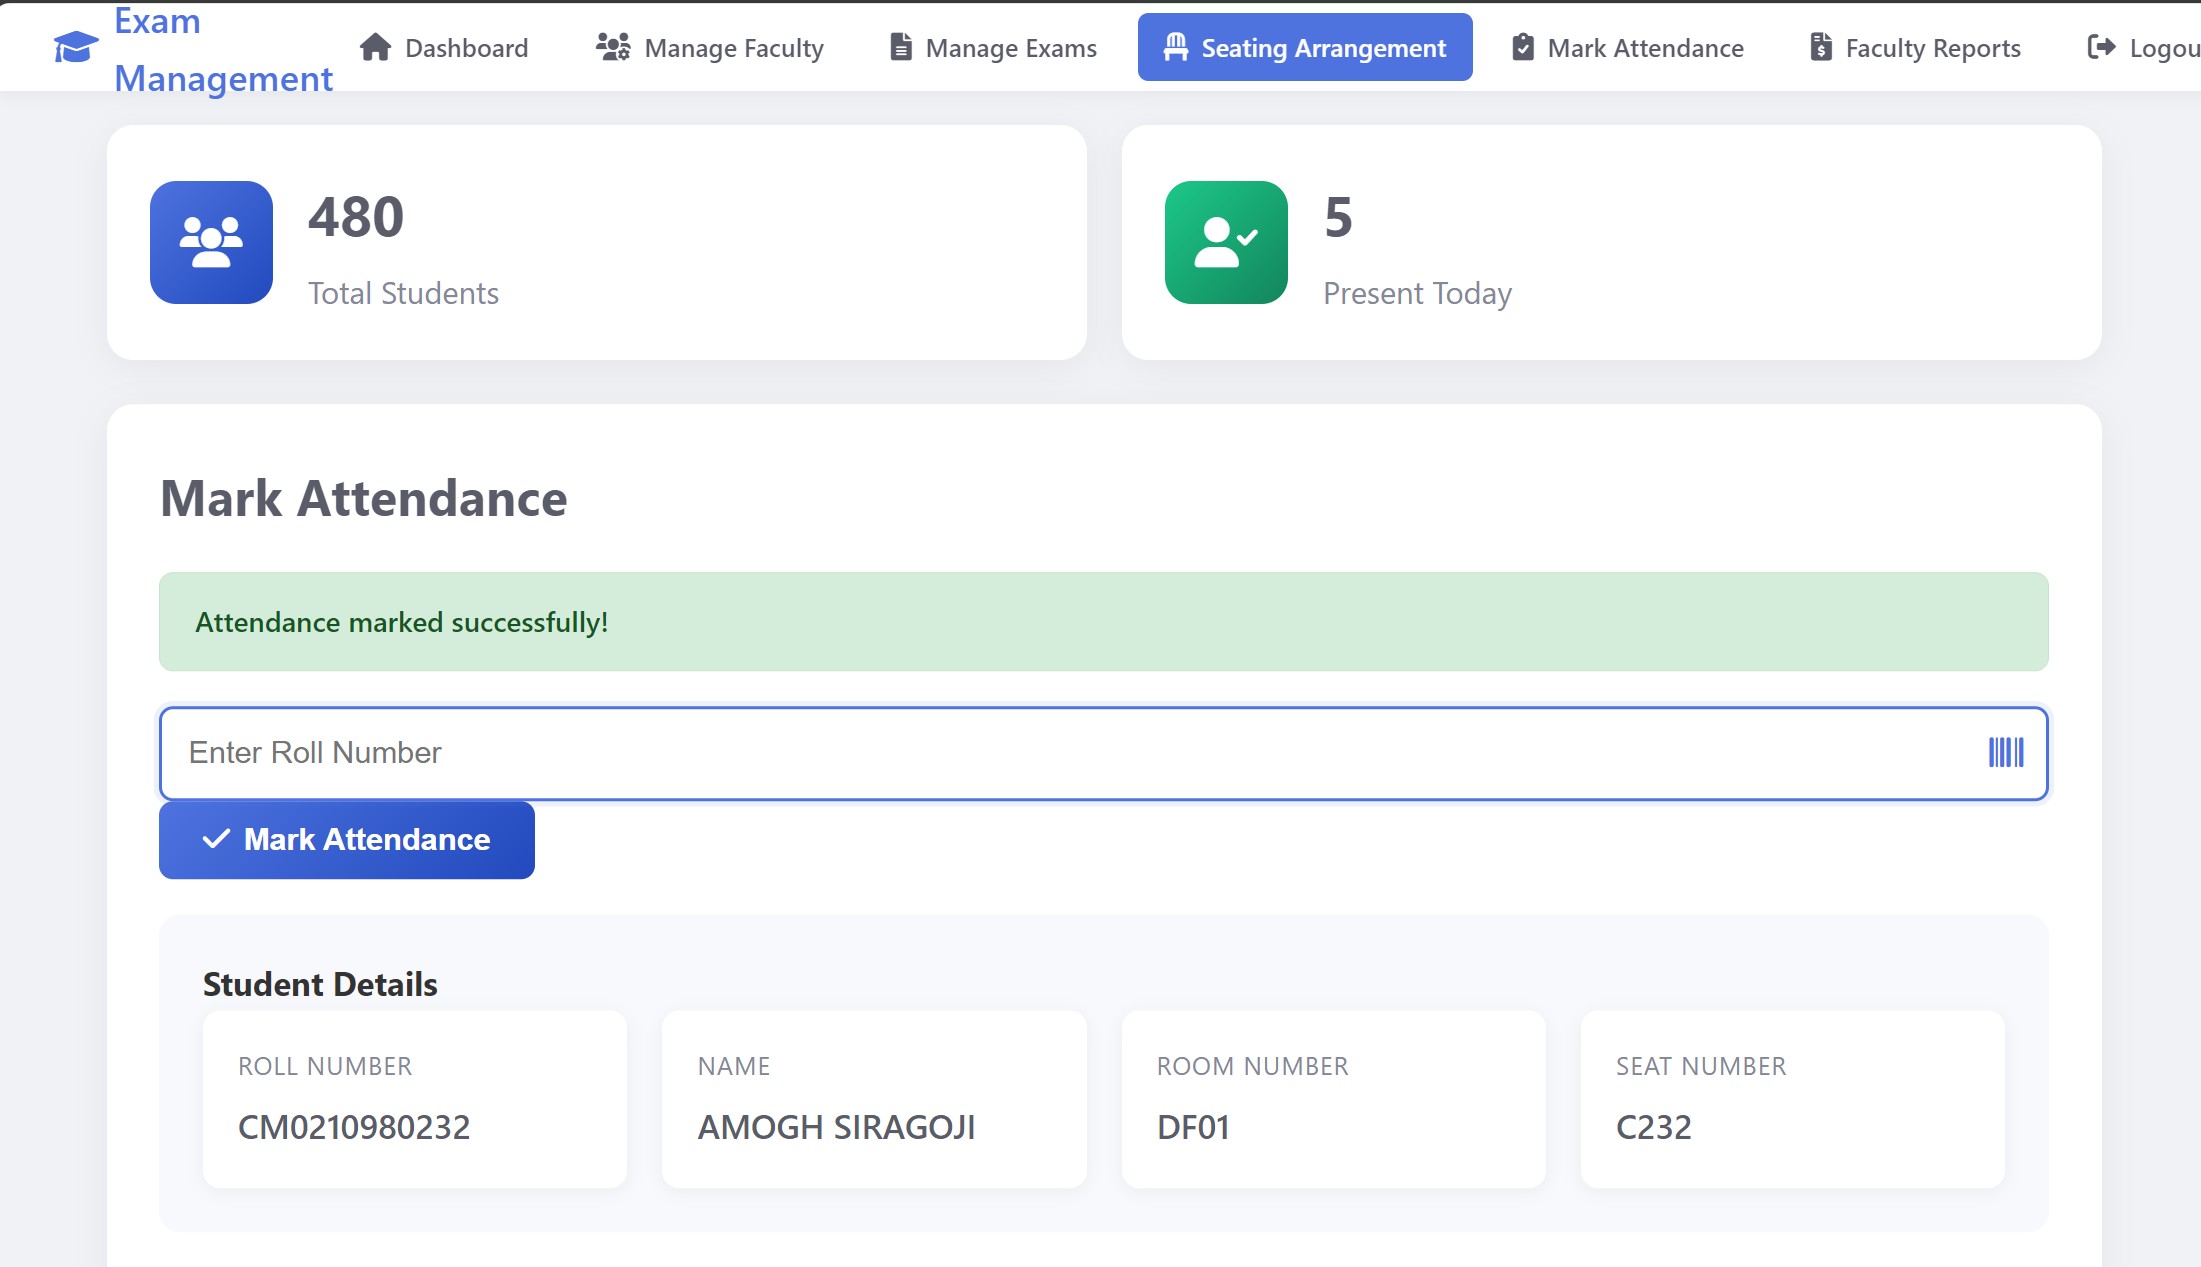Click the Attendance marked successfully banner
The width and height of the screenshot is (2201, 1267).
click(x=1103, y=622)
